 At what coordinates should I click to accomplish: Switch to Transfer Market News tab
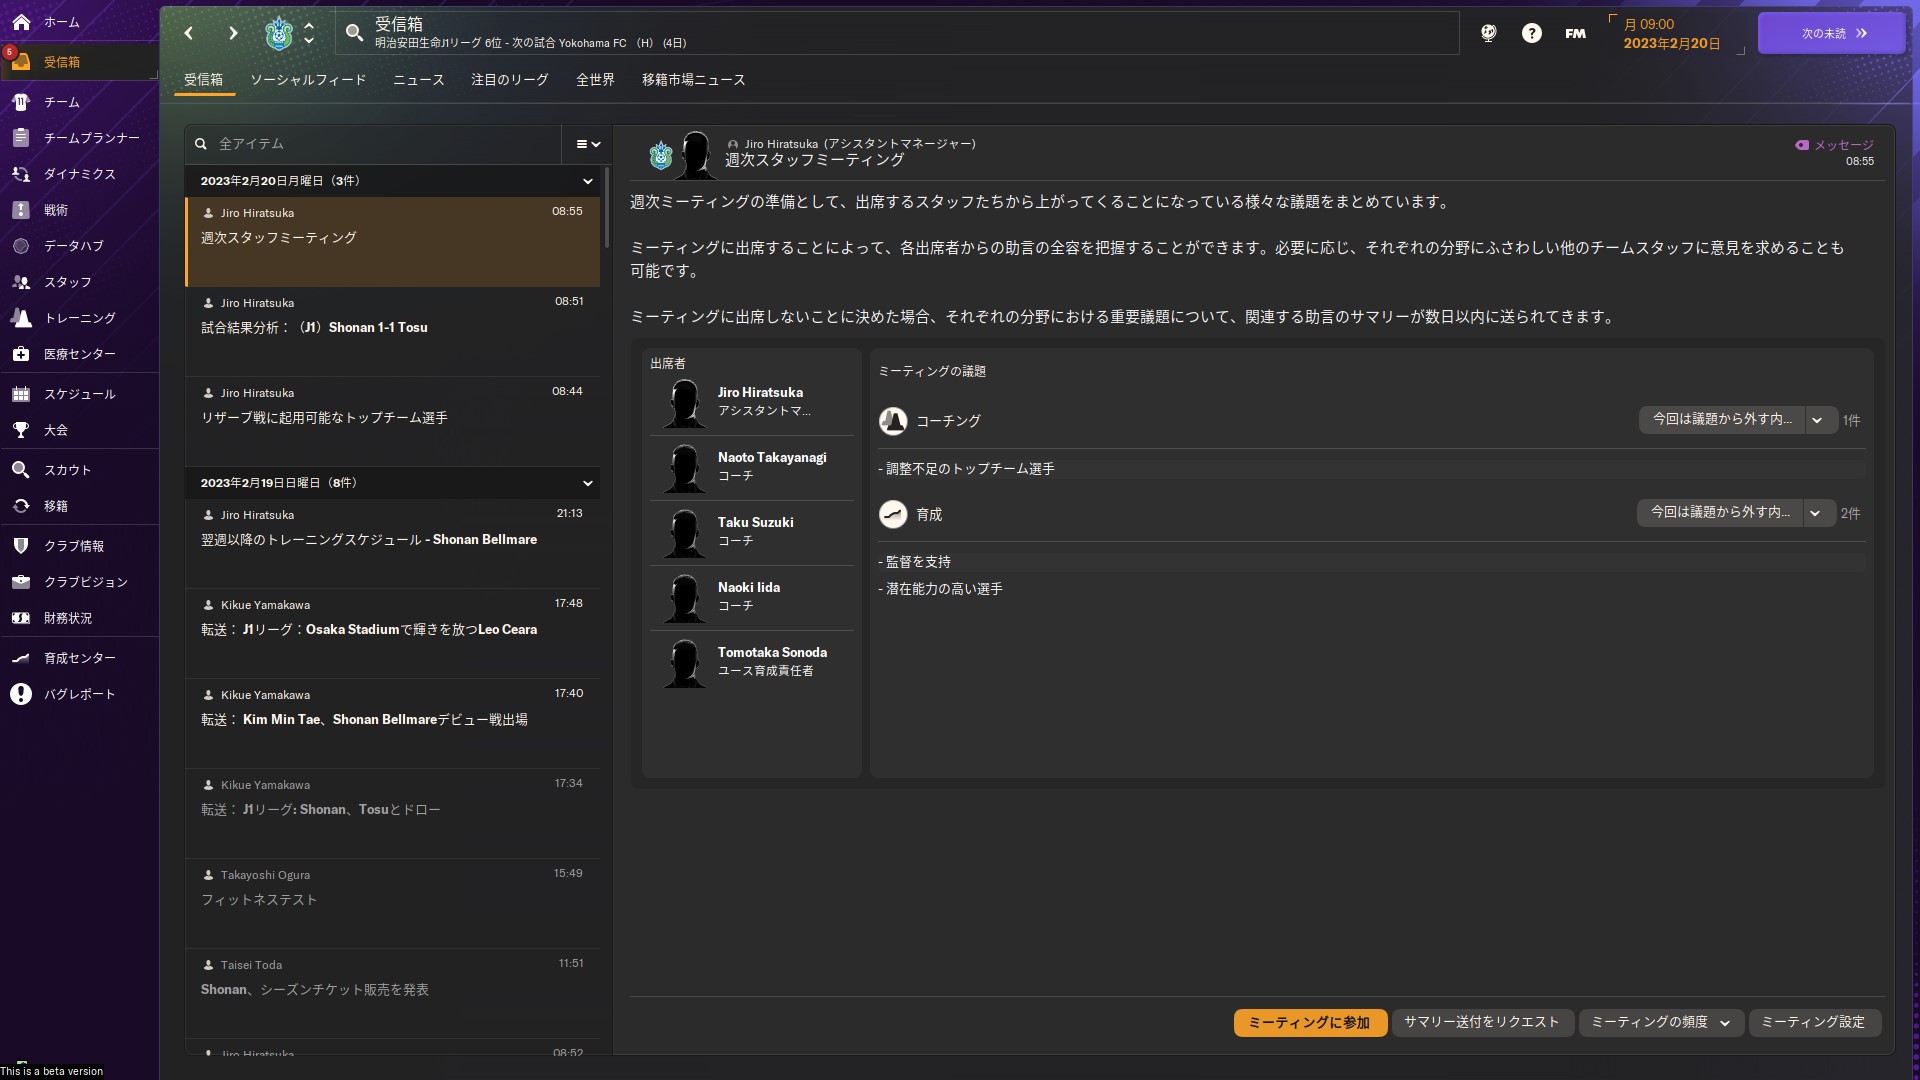693,80
